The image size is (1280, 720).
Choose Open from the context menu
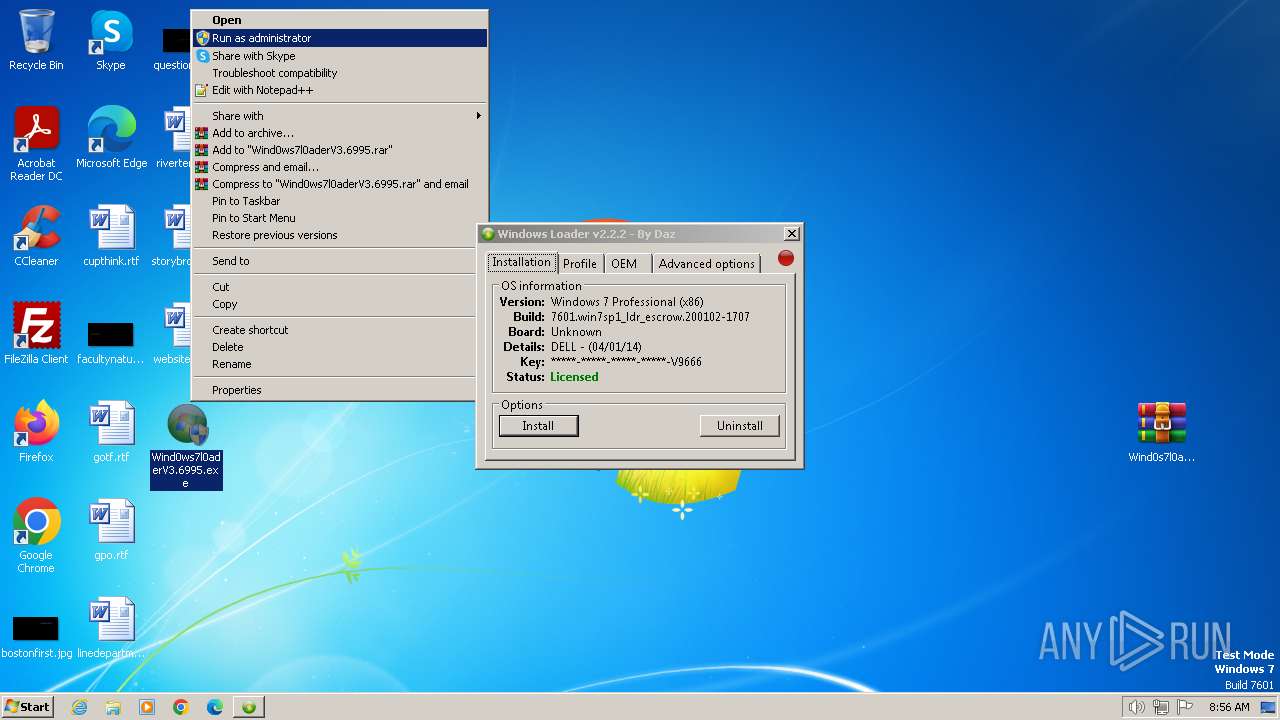340,20
